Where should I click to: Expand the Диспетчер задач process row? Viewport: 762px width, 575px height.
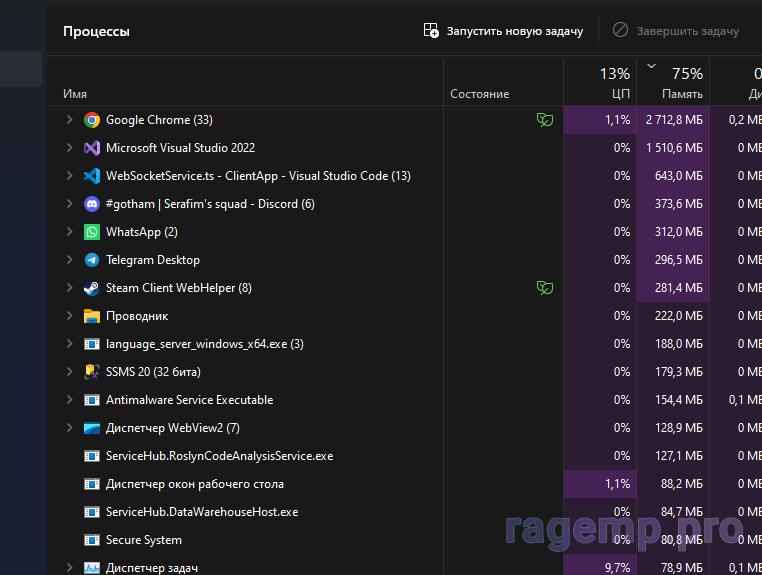tap(69, 567)
